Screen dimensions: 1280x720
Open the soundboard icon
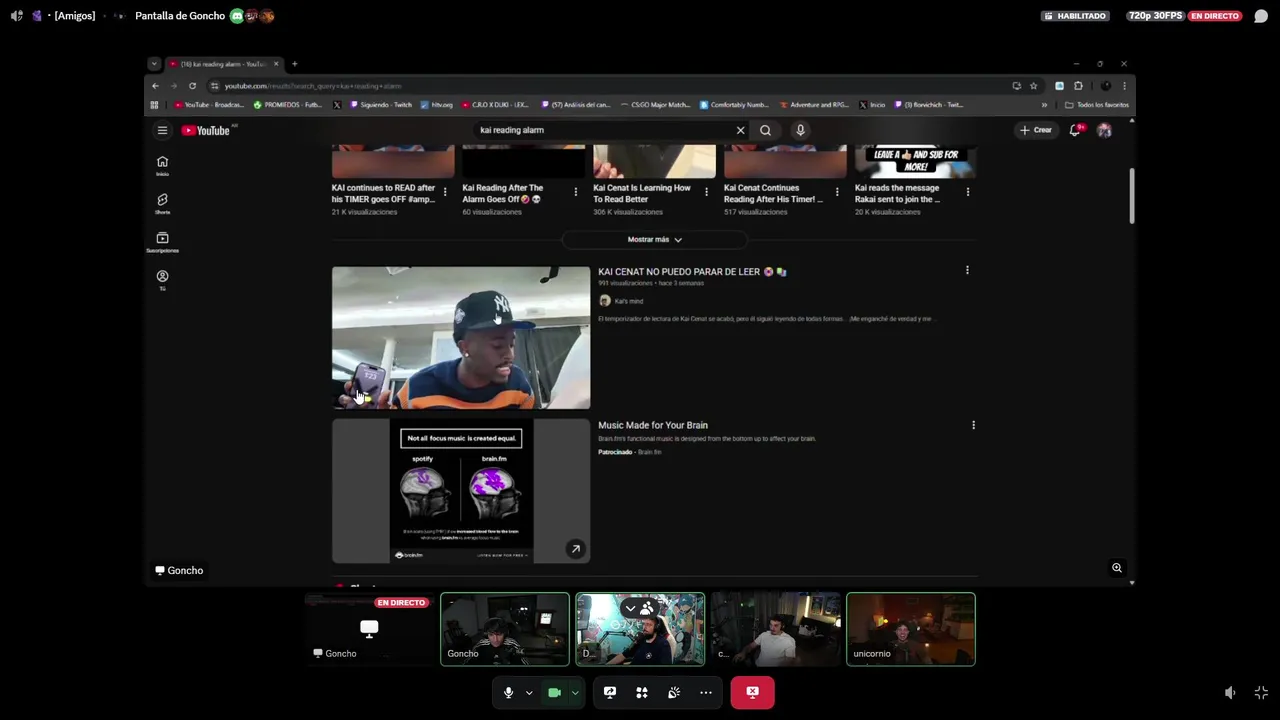click(674, 692)
